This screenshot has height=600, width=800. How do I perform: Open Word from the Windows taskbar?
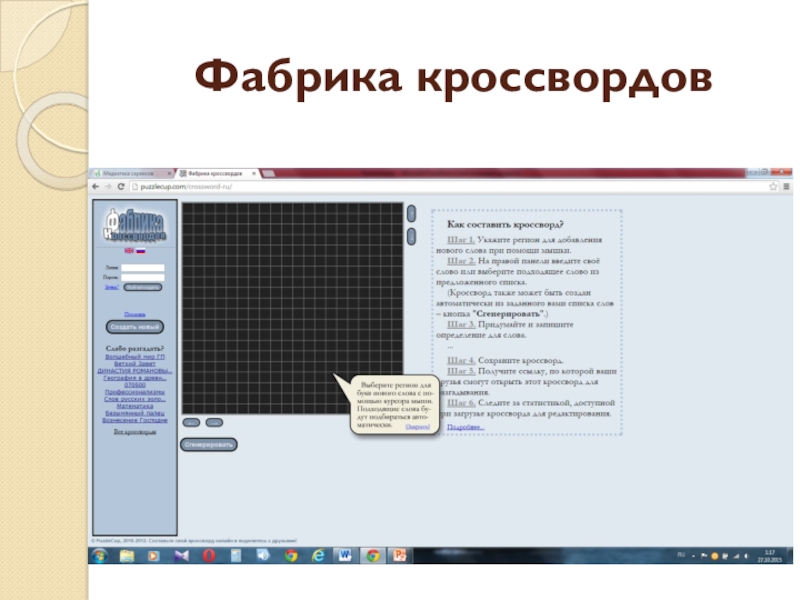[345, 555]
